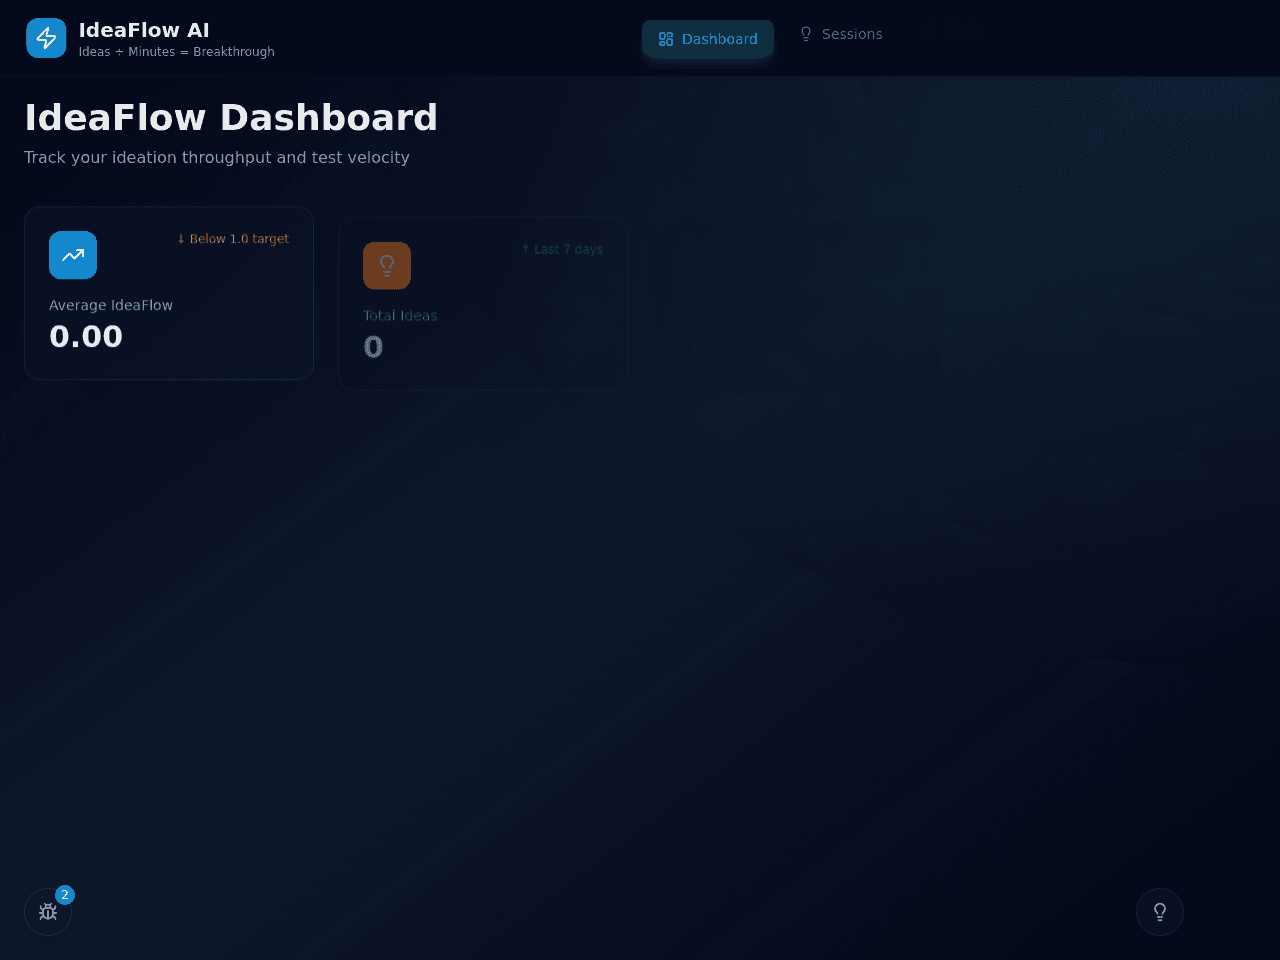Click the "IdeaFlow AI" app title
The height and width of the screenshot is (960, 1280).
click(x=144, y=30)
